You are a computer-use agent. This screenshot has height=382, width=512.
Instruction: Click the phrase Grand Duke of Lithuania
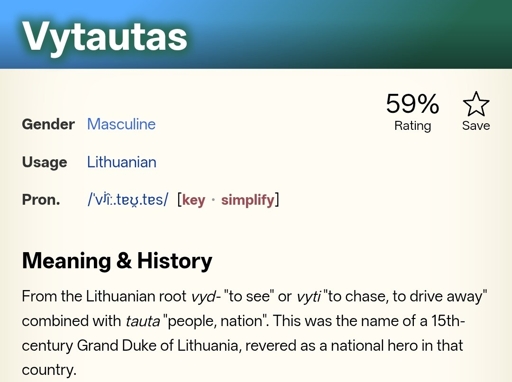157,345
